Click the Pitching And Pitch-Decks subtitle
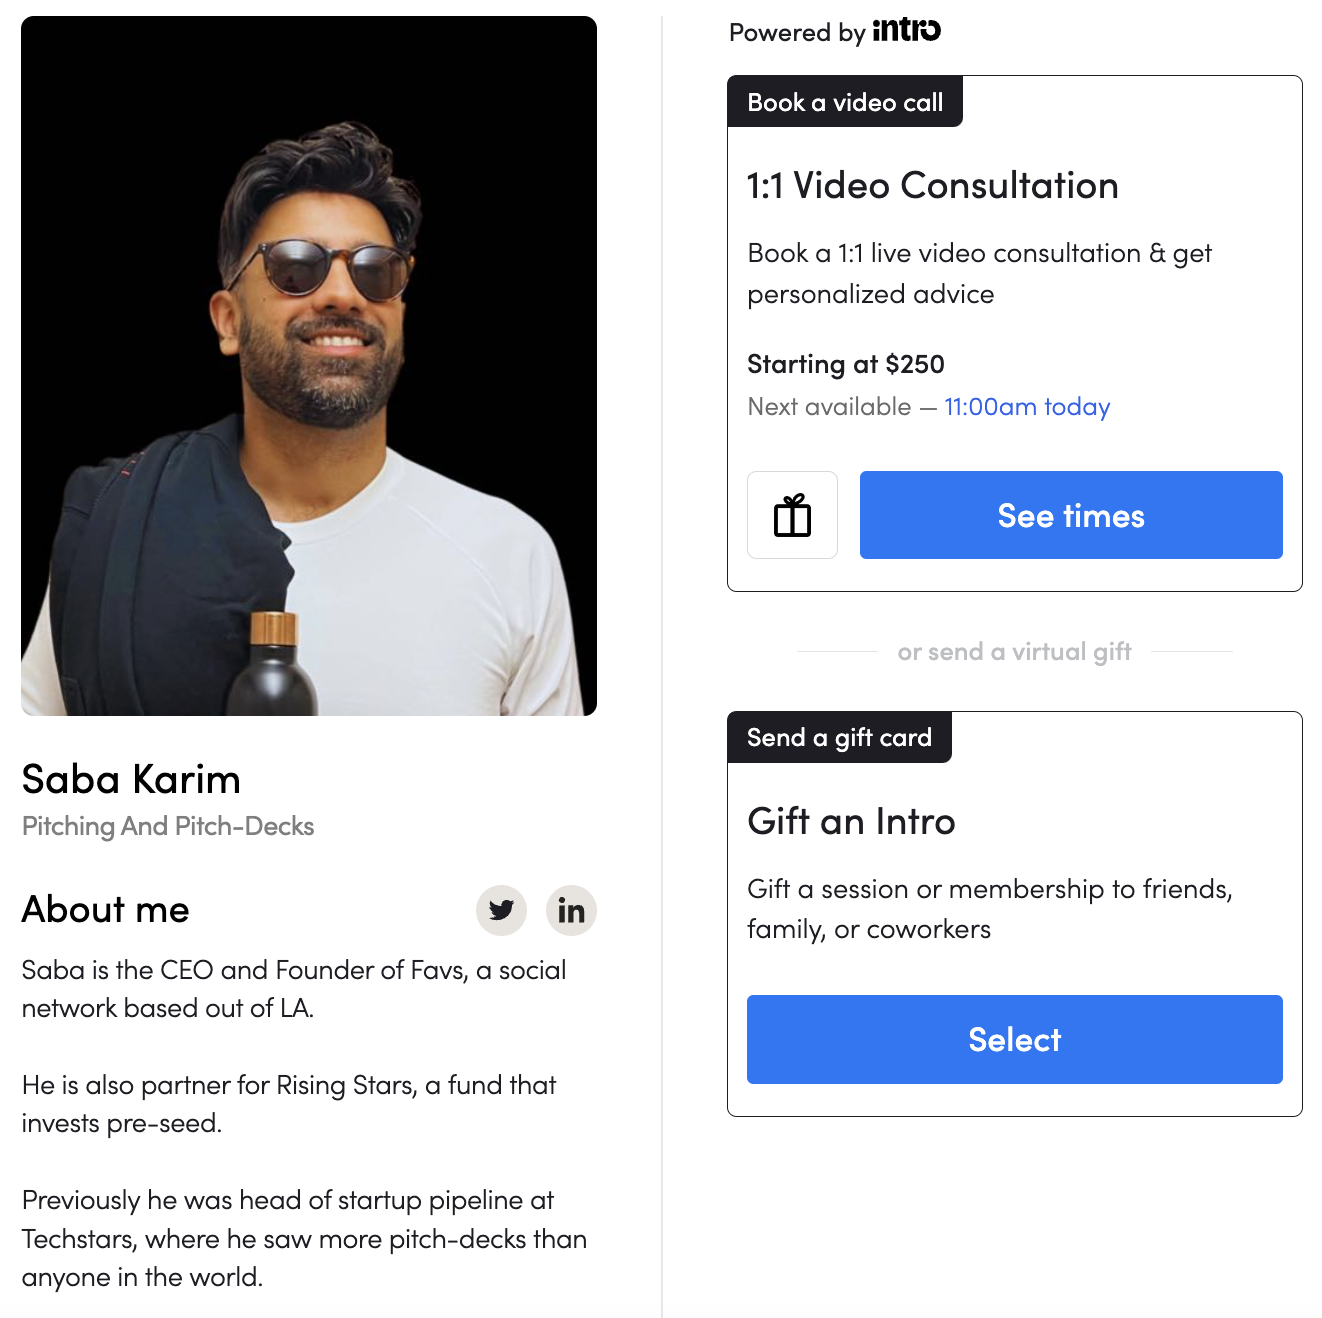The width and height of the screenshot is (1322, 1318). 168,826
